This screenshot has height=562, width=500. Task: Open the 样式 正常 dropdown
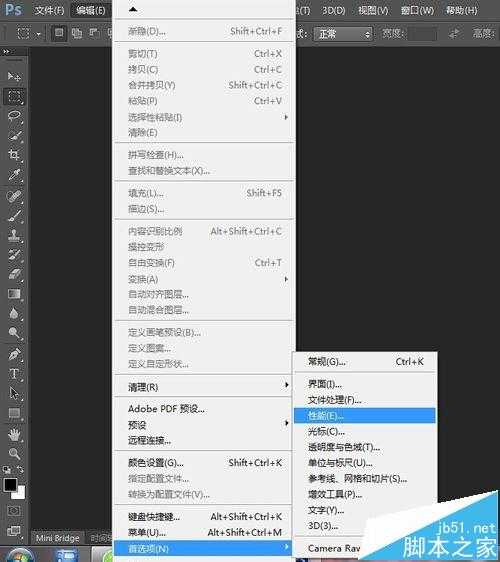point(343,34)
